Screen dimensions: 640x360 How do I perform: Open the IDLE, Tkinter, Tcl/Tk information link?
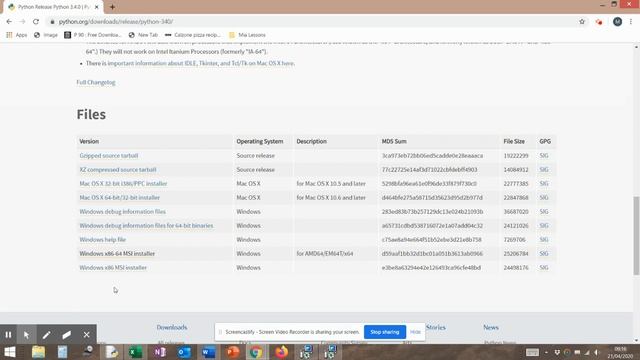point(200,64)
